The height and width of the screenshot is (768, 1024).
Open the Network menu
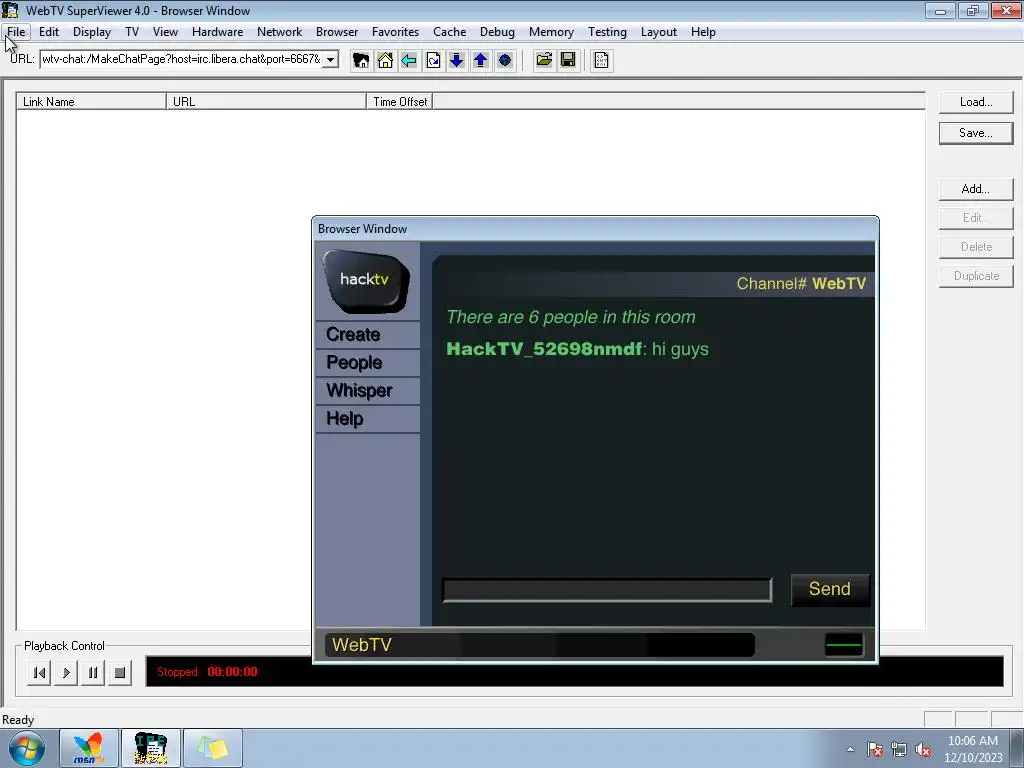tap(280, 32)
